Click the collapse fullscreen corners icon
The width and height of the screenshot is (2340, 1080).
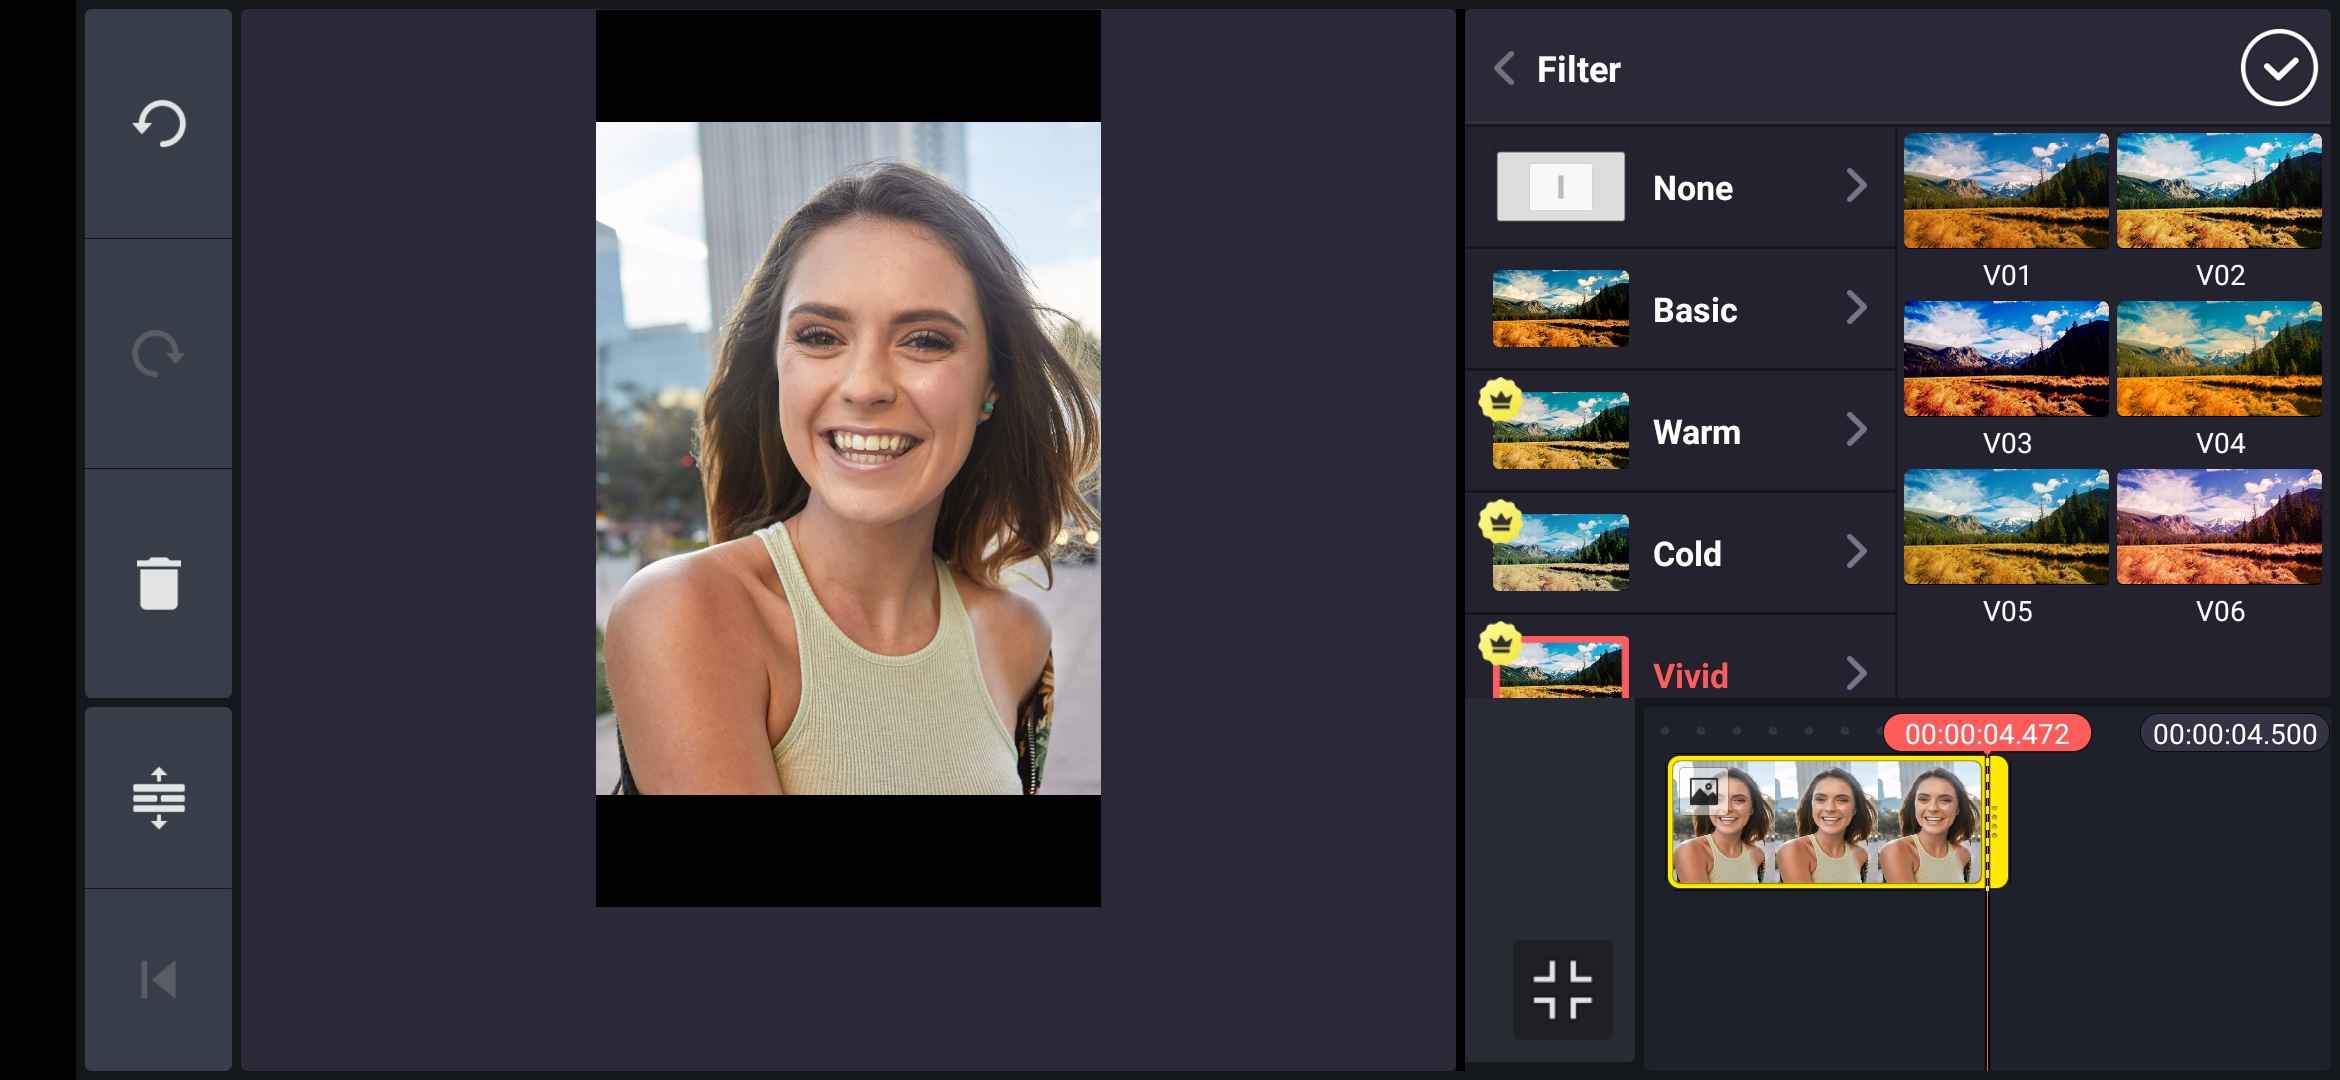[x=1562, y=989]
